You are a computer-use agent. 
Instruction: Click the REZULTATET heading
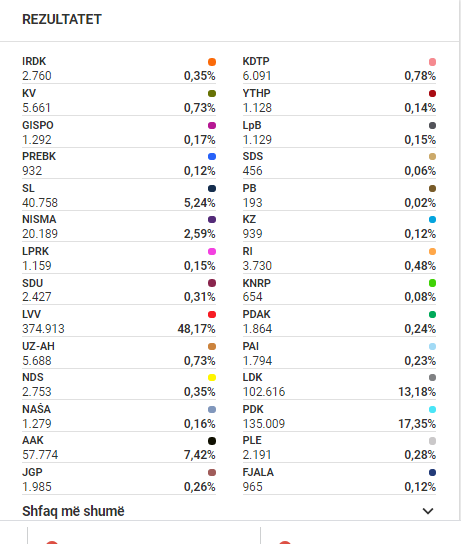(x=62, y=19)
